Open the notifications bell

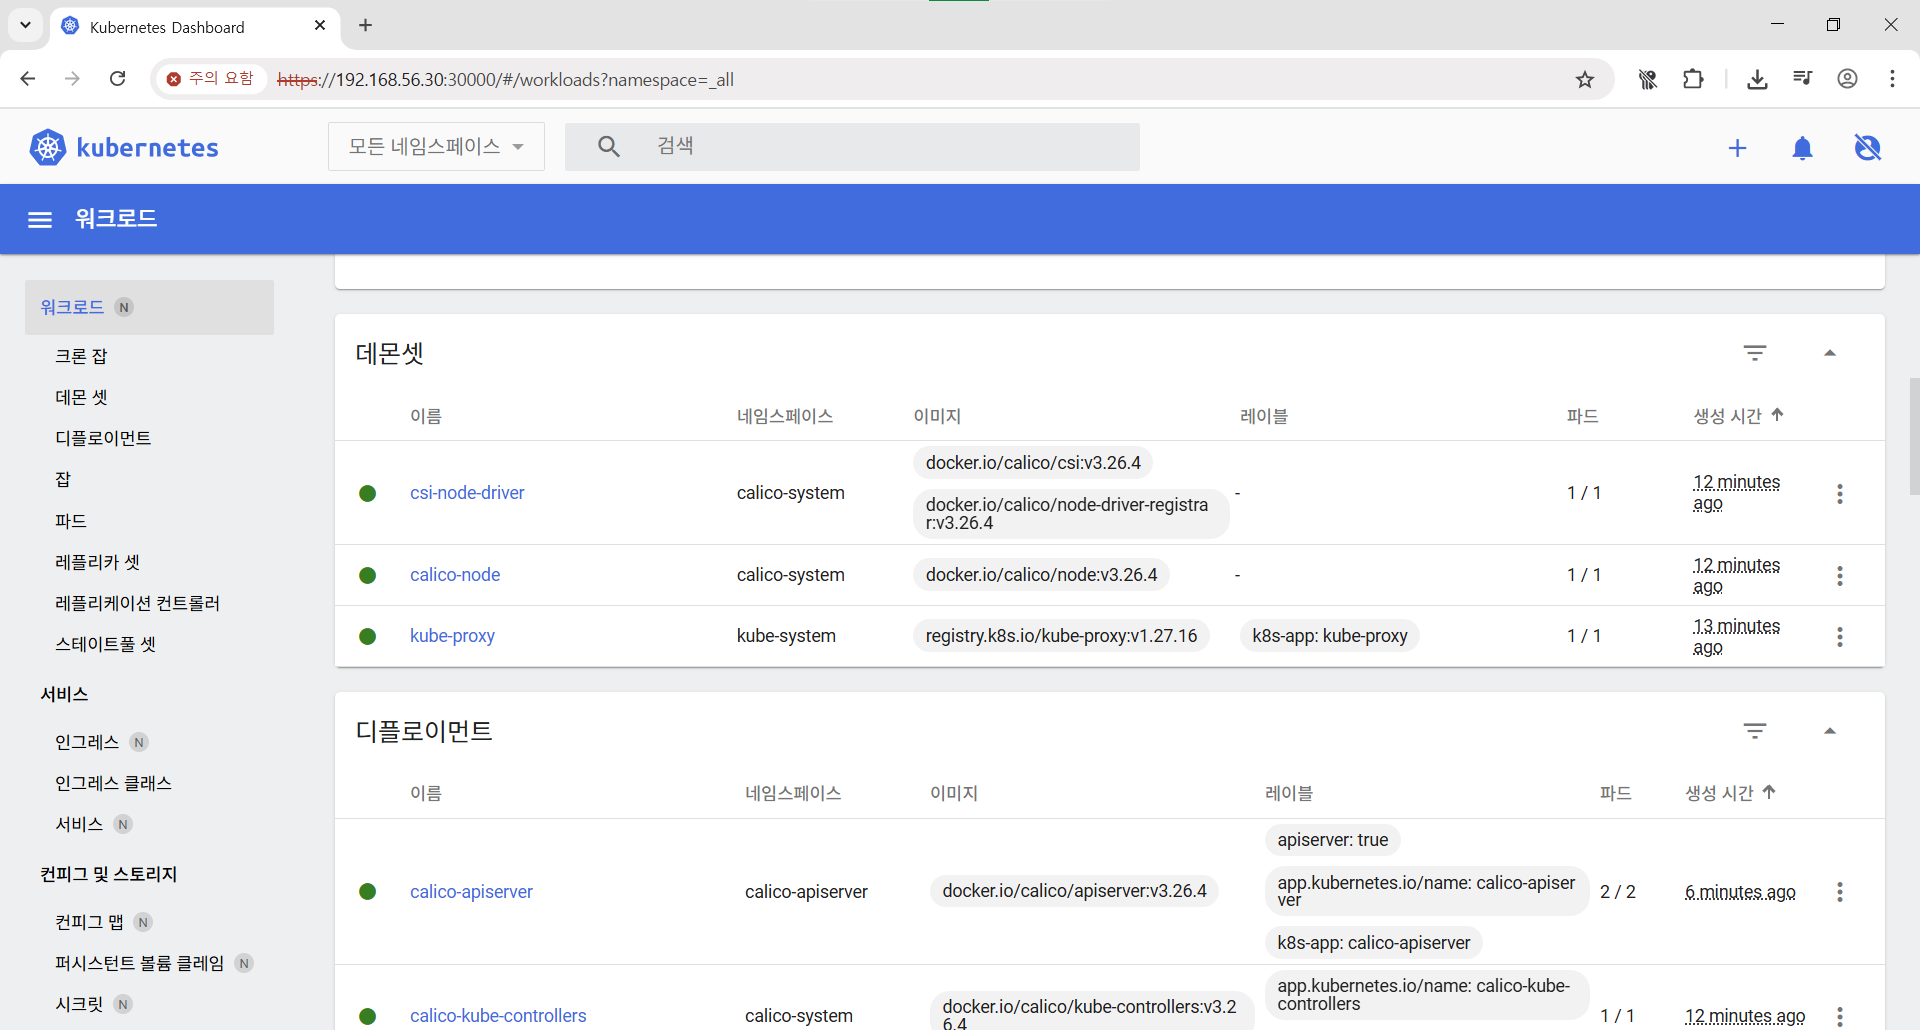click(x=1802, y=148)
